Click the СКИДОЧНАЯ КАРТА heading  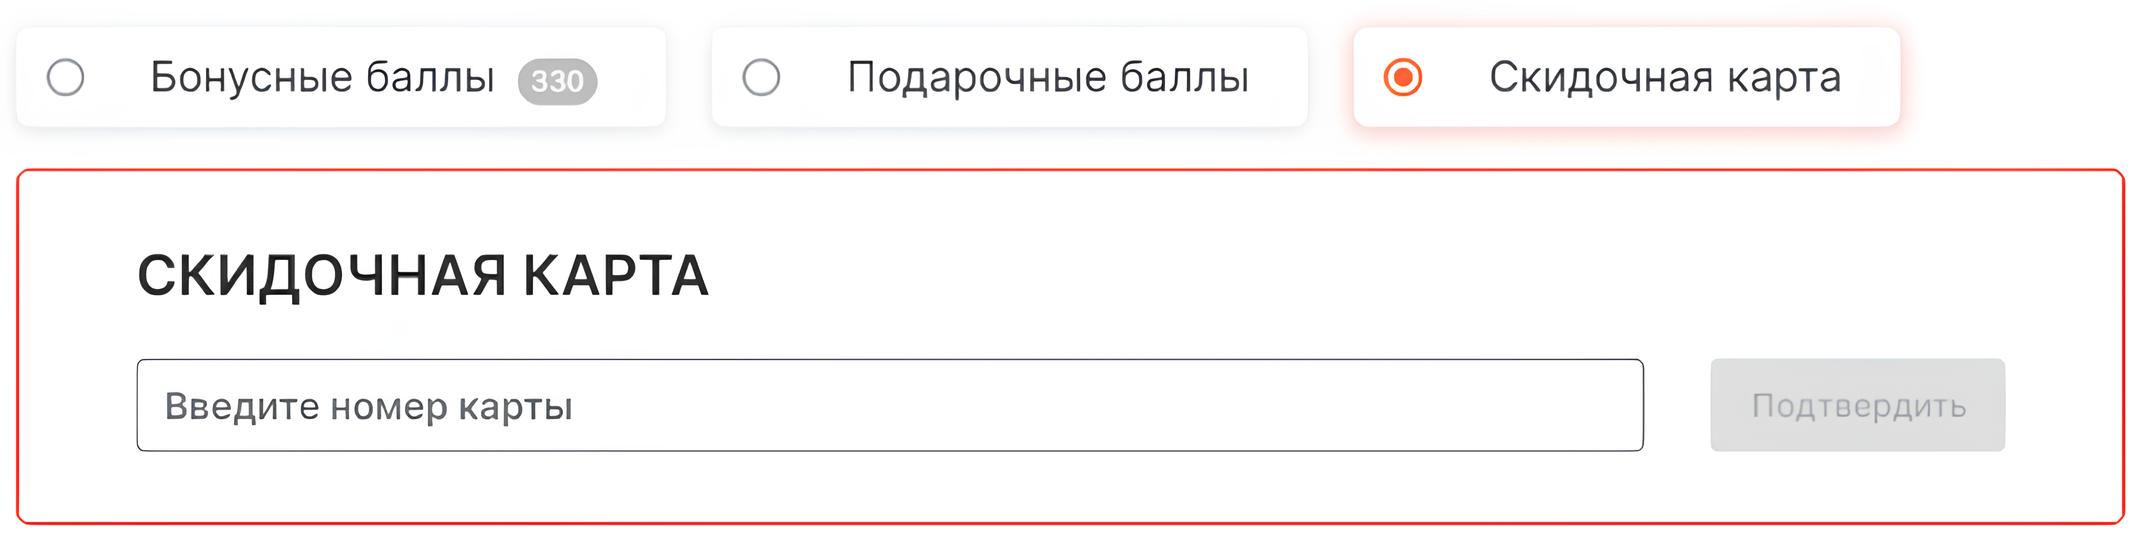pos(423,275)
